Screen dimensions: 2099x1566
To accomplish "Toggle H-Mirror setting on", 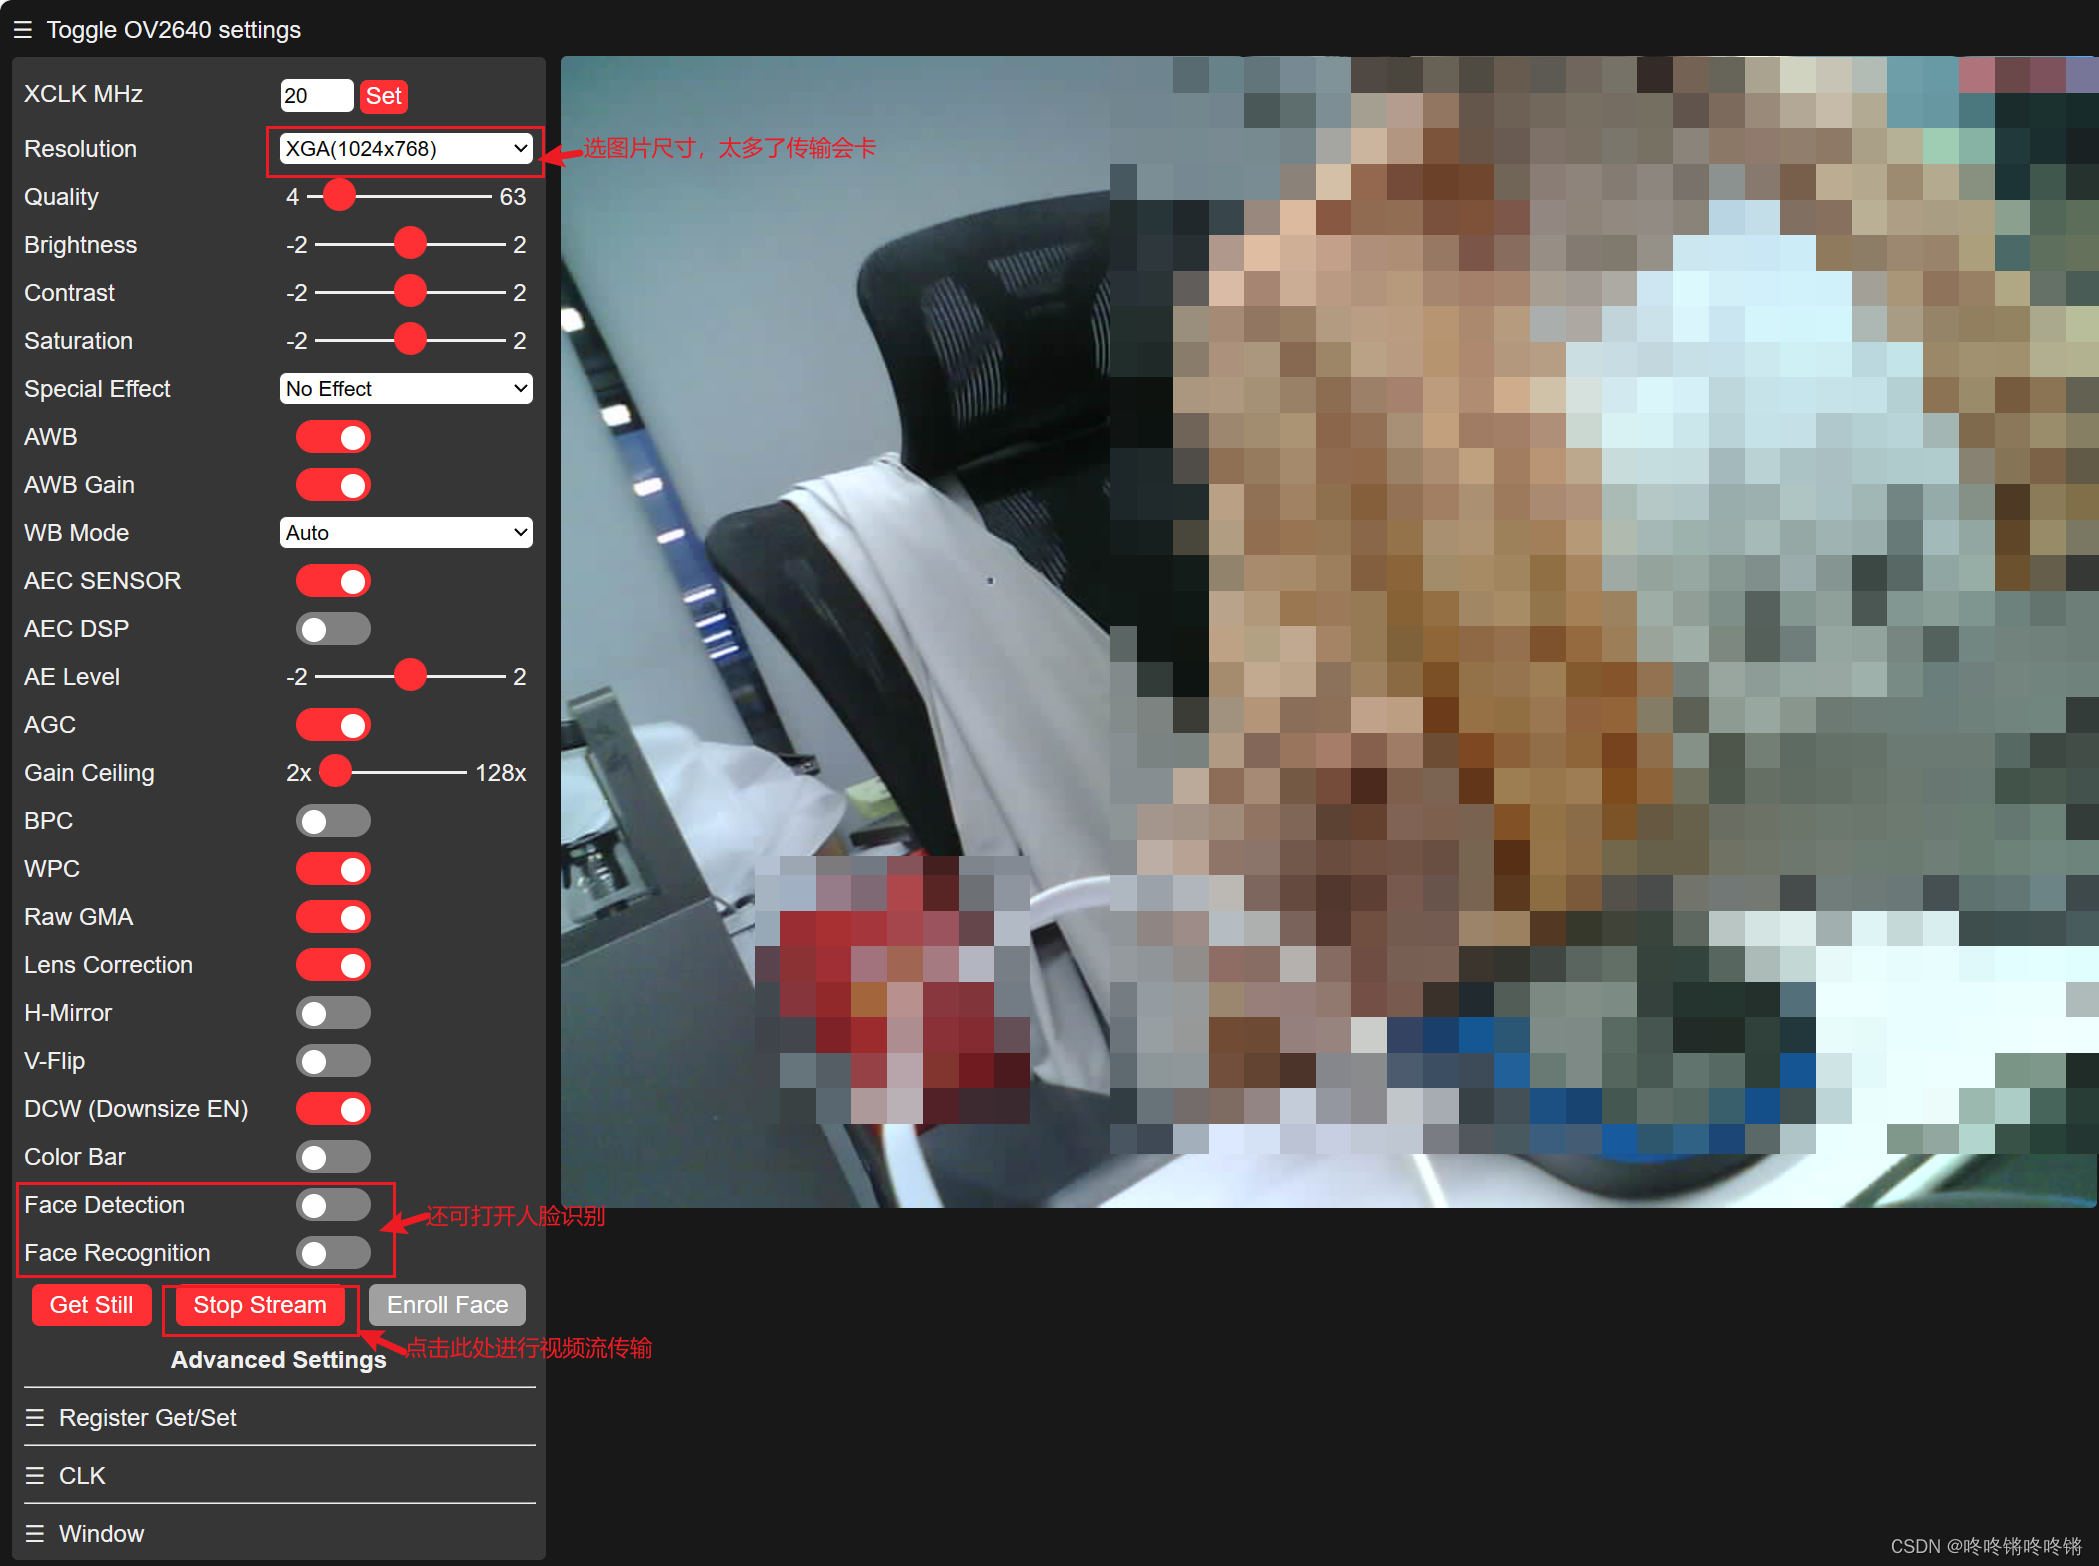I will tap(337, 1013).
